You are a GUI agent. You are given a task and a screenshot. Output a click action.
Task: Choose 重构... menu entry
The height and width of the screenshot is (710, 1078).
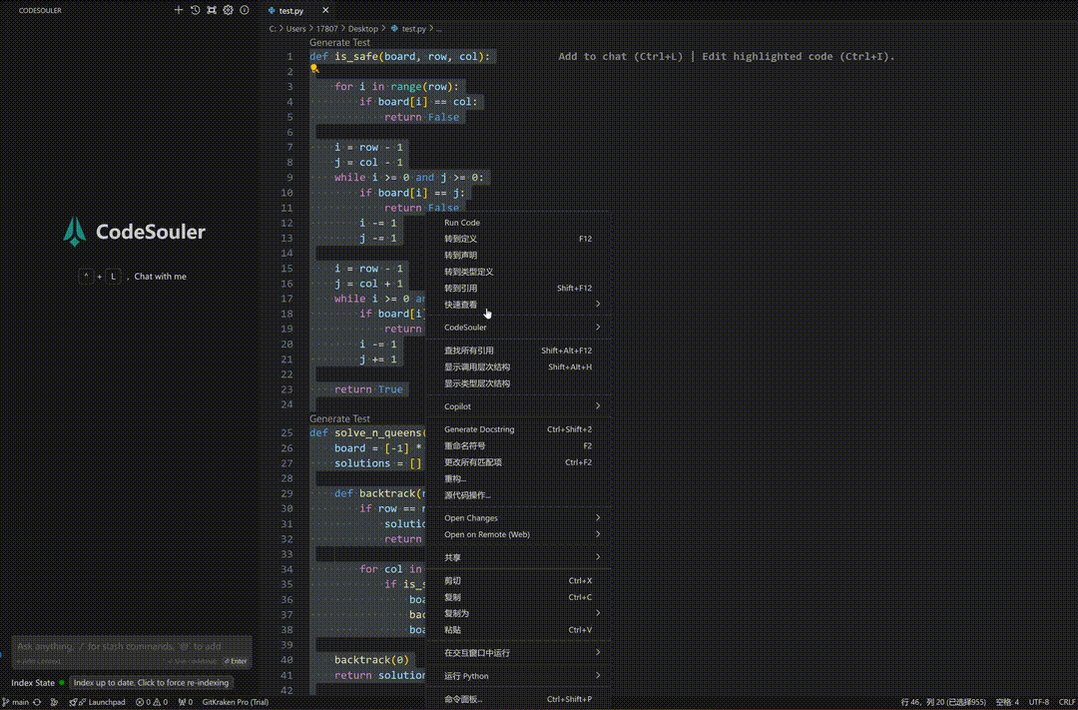[519, 479]
